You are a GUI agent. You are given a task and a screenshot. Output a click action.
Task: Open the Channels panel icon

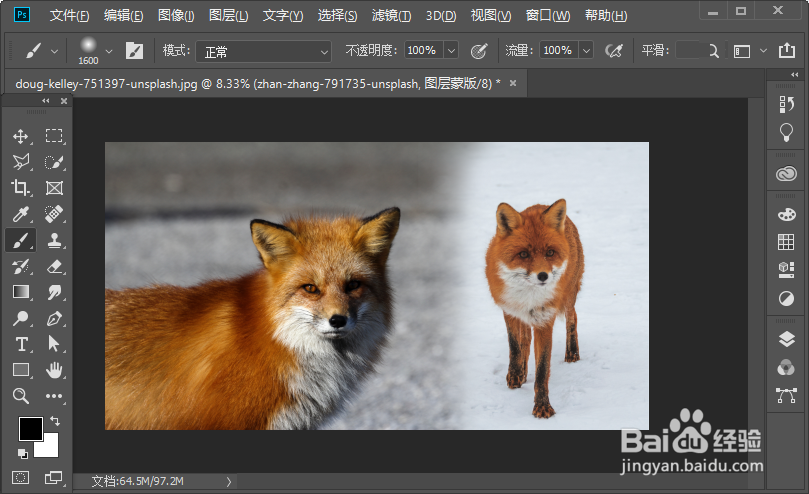pyautogui.click(x=786, y=368)
